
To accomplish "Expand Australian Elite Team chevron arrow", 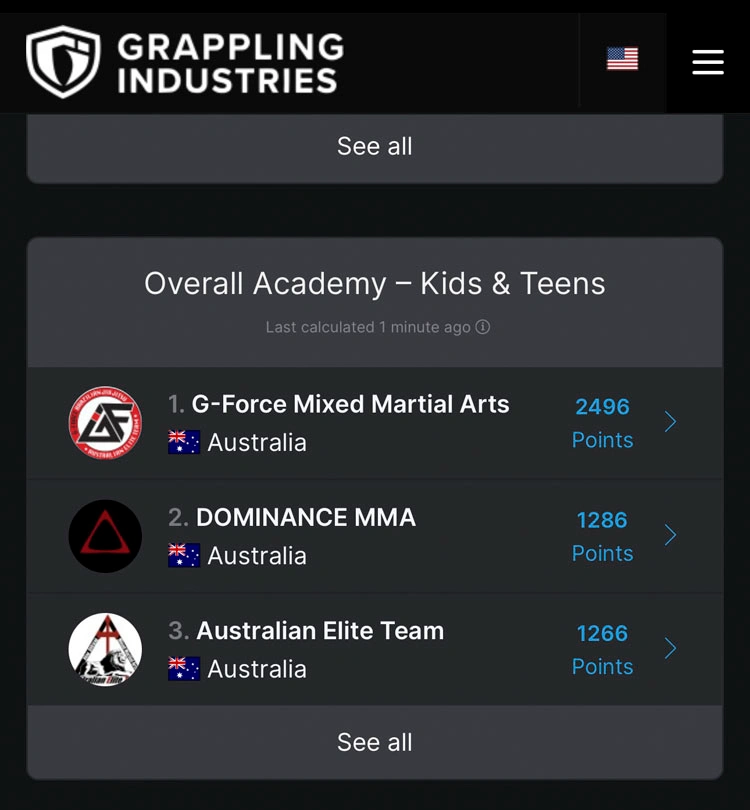I will [670, 648].
